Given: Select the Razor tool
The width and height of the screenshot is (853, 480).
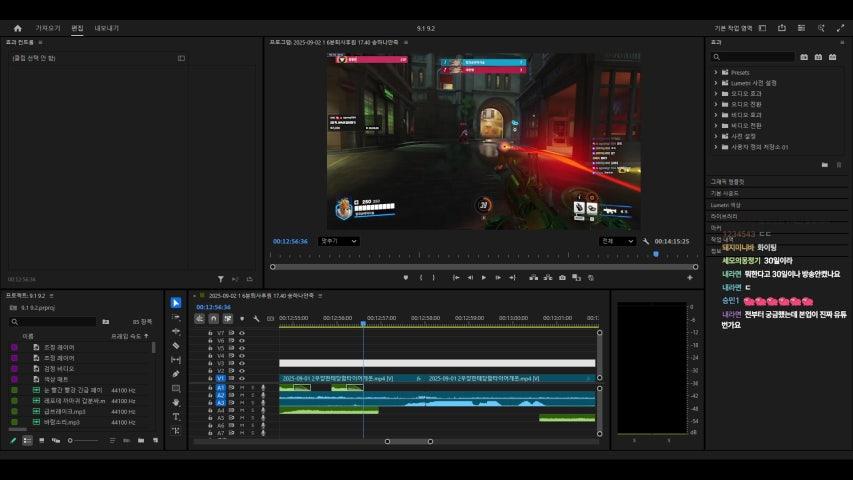Looking at the screenshot, I should [x=176, y=345].
